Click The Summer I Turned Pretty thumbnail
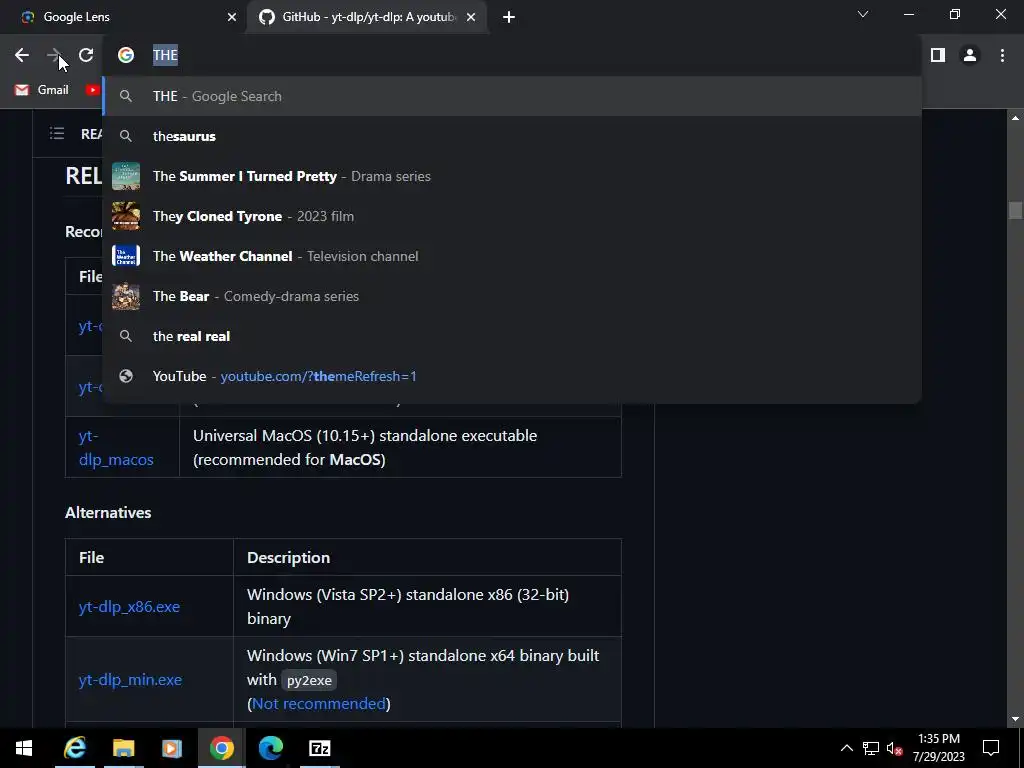The image size is (1024, 768). click(126, 176)
